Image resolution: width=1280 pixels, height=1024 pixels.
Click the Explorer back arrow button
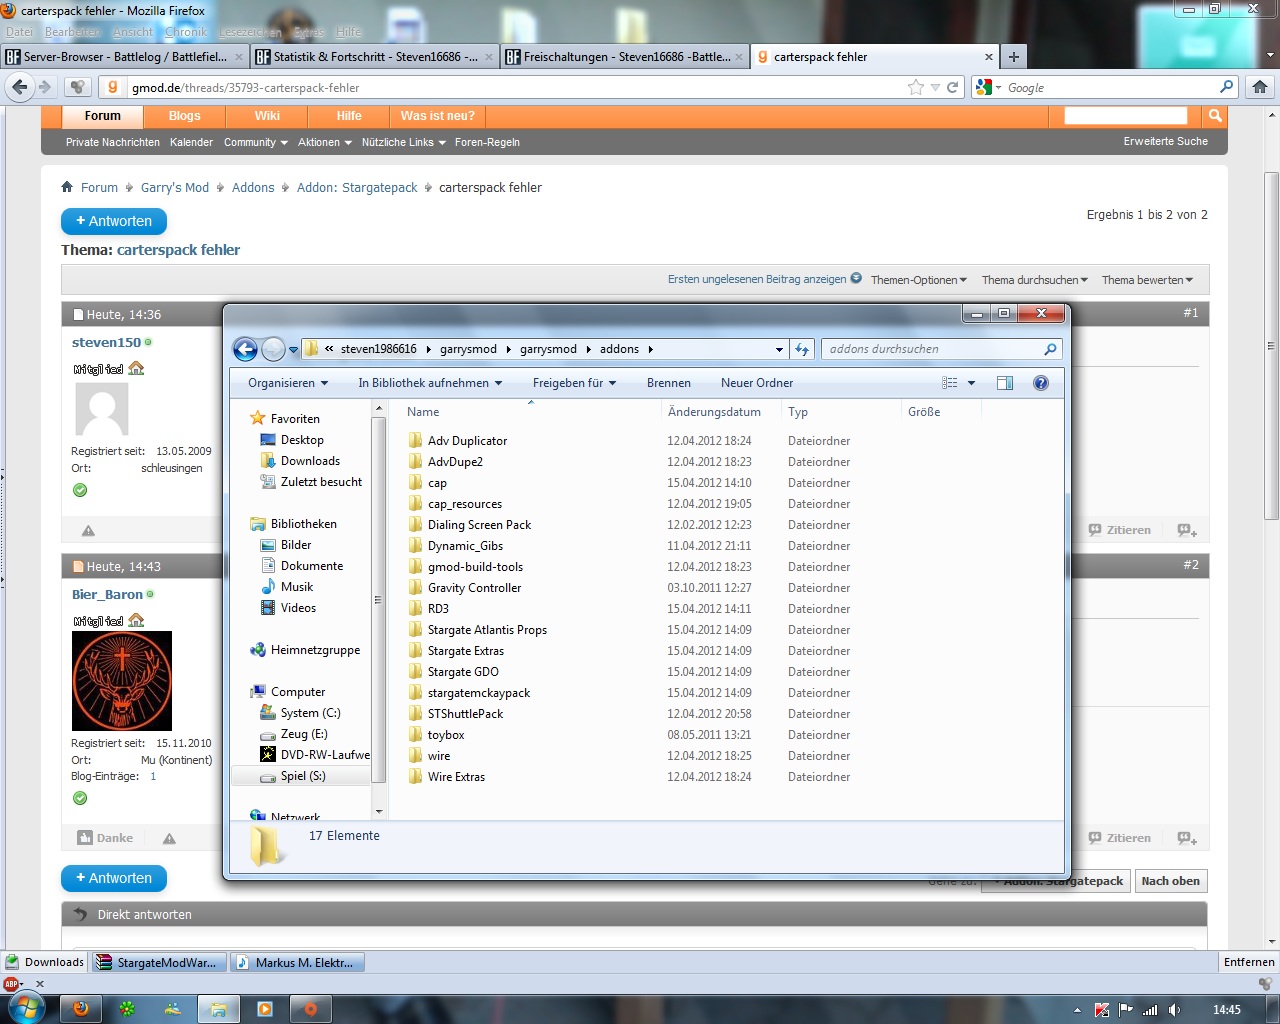[245, 349]
